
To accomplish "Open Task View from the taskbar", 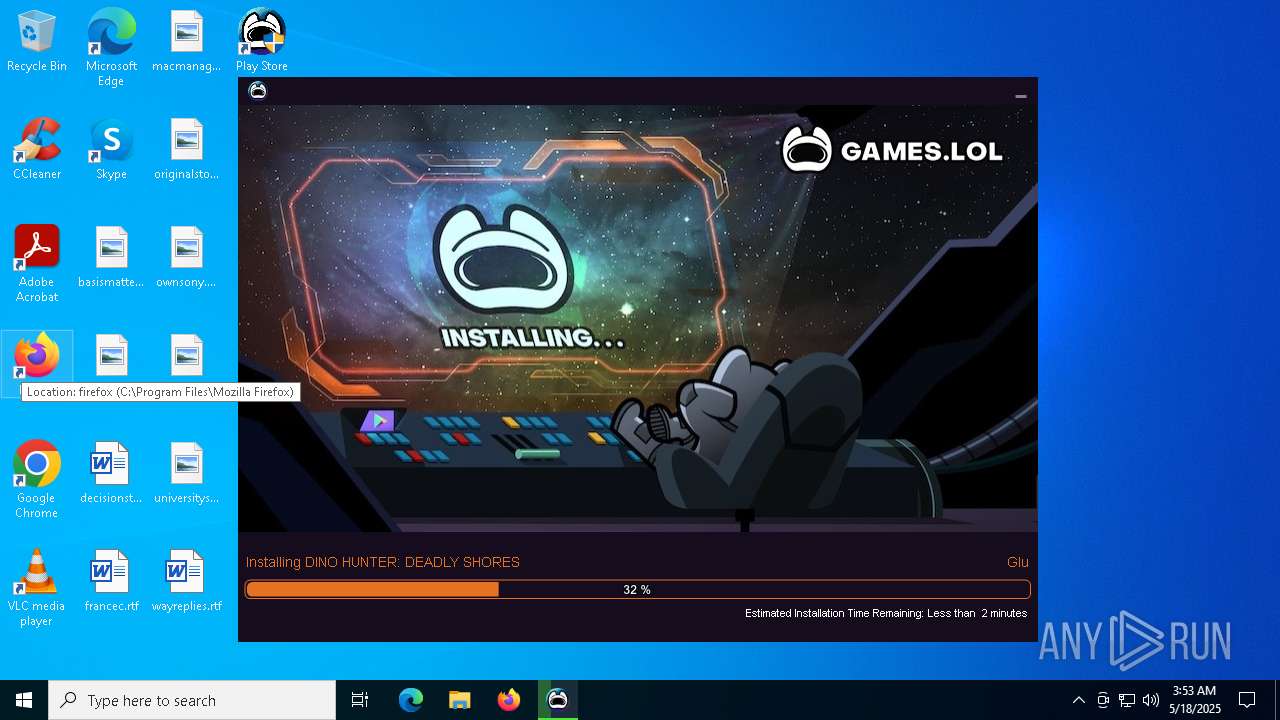I will click(x=360, y=700).
